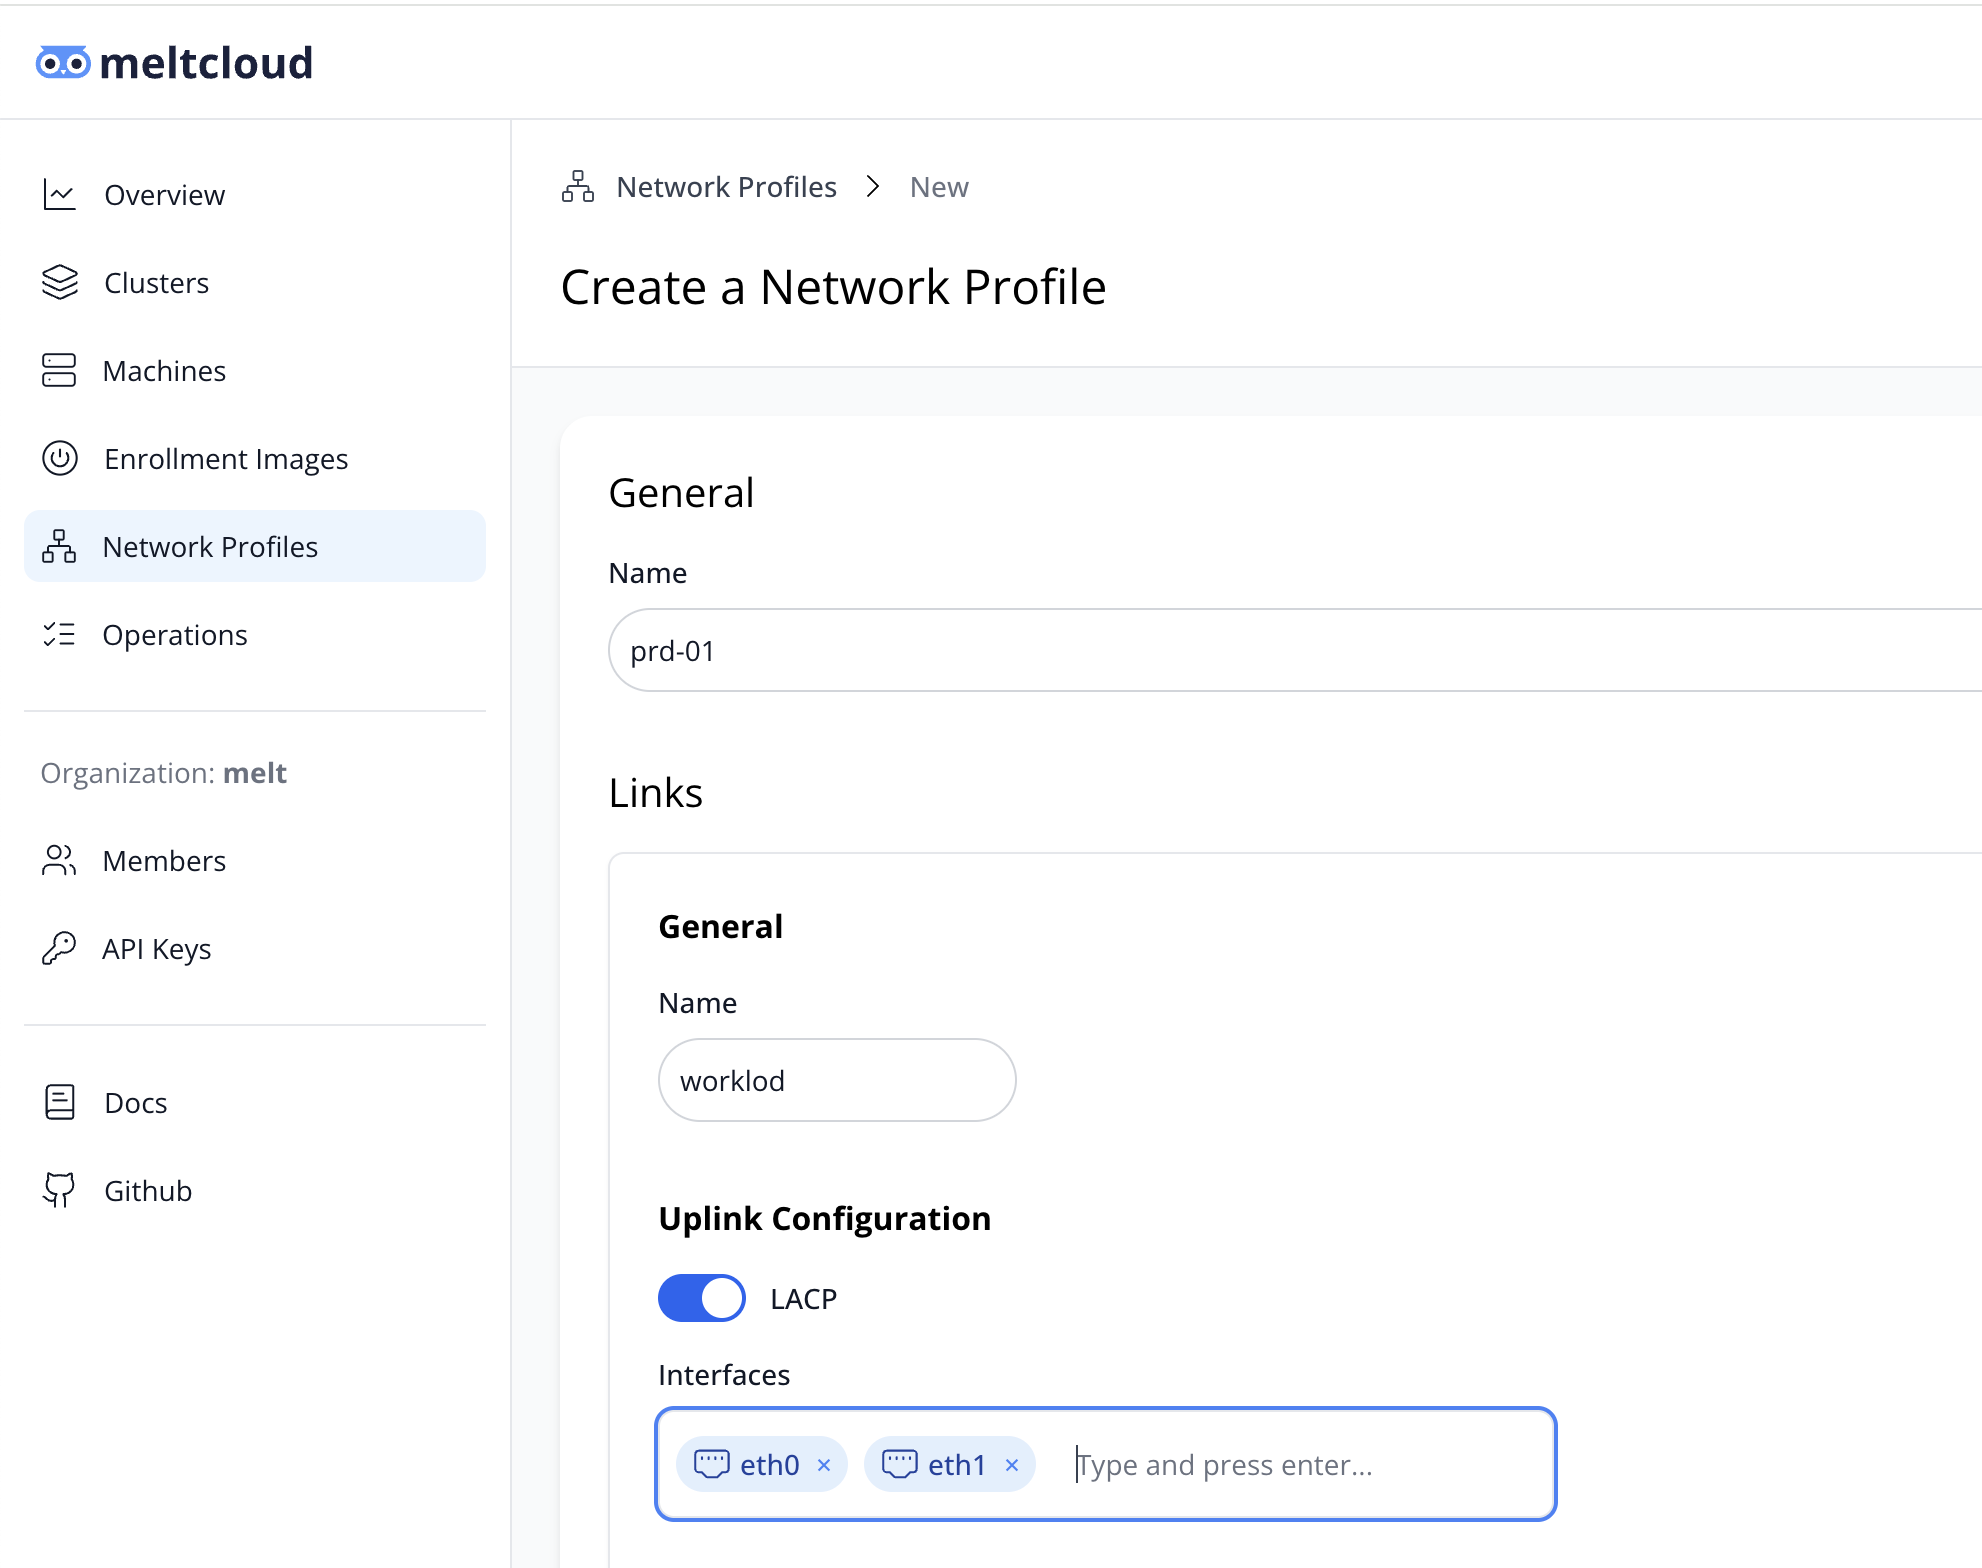Click the Docs book icon
Screen dimensions: 1982x1568
pos(59,1103)
